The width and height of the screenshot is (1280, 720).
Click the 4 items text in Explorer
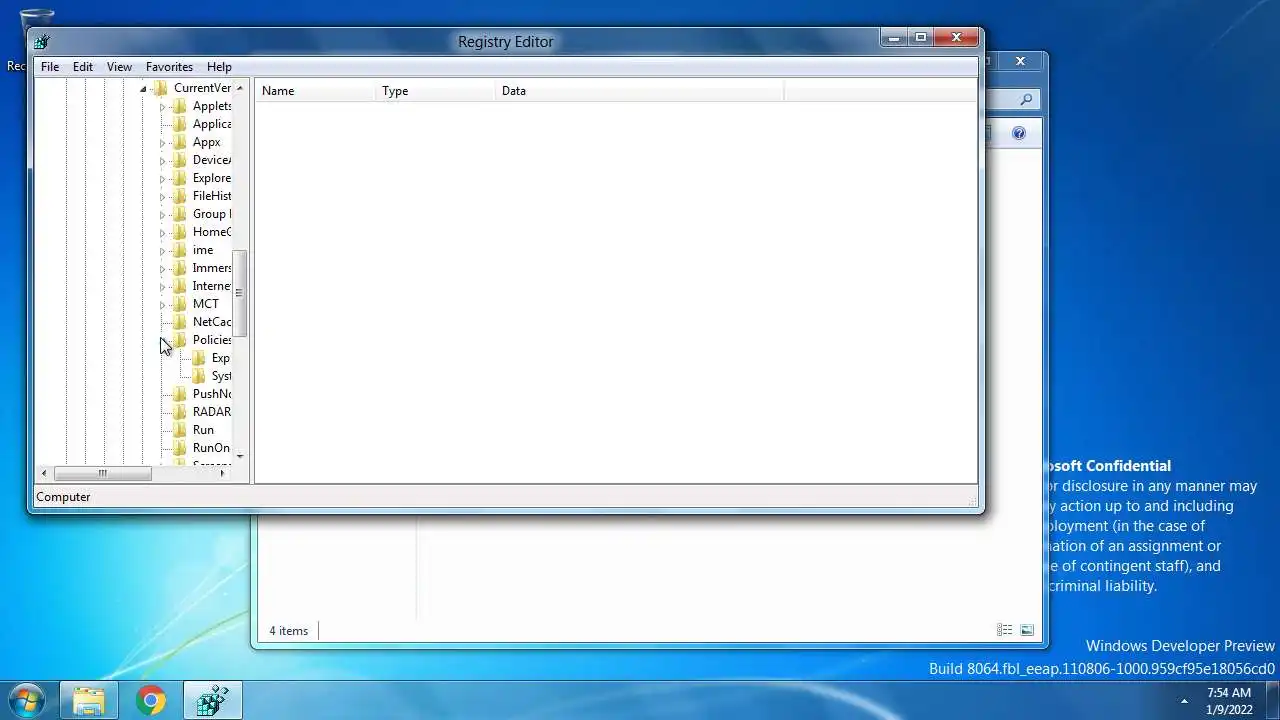click(289, 631)
